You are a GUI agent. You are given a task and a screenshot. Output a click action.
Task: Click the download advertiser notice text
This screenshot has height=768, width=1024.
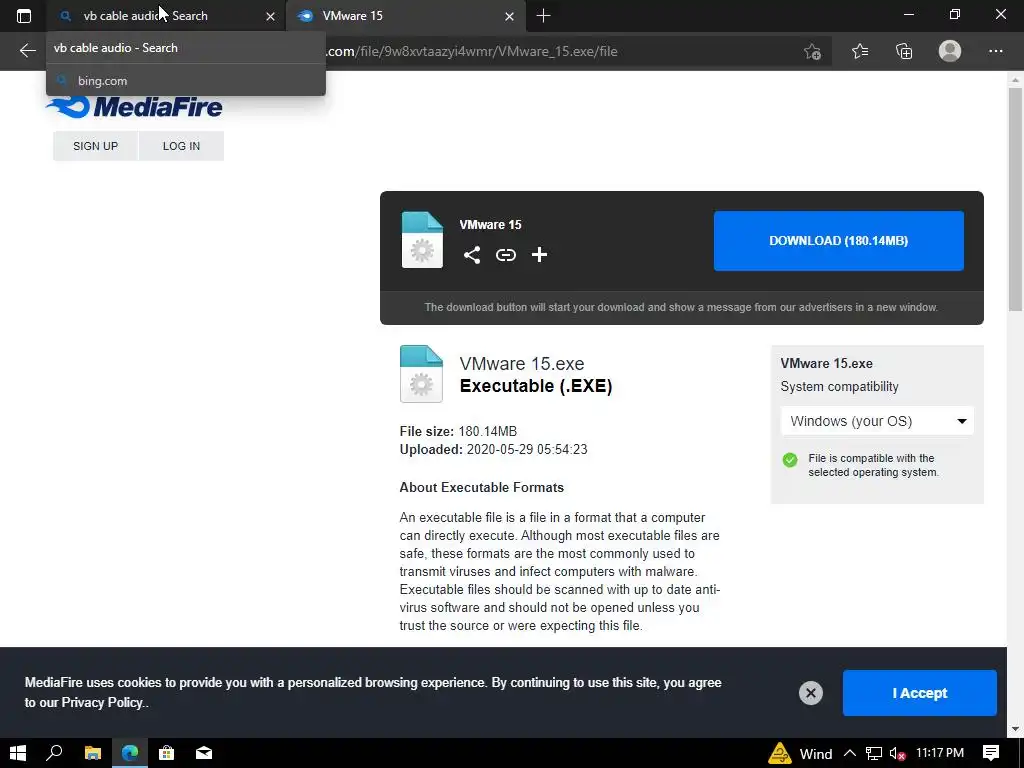(x=681, y=307)
